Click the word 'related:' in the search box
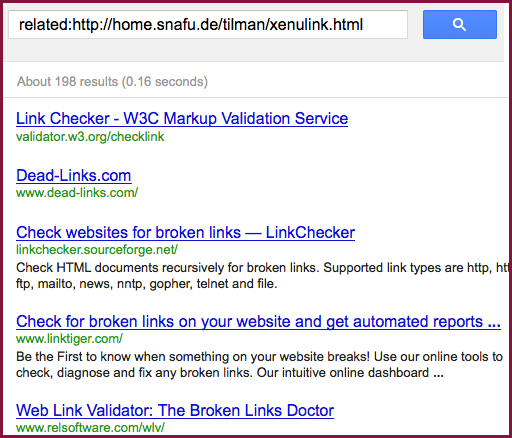The image size is (512, 438). coord(45,25)
